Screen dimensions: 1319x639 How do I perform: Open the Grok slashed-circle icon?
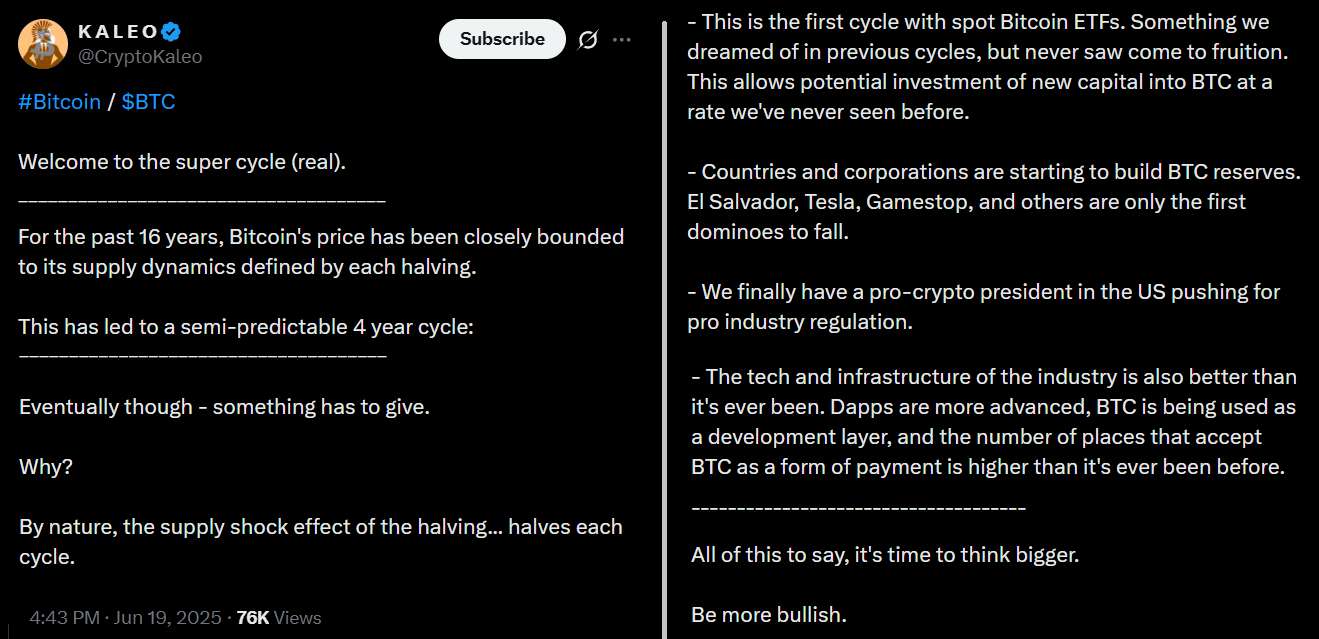pyautogui.click(x=588, y=39)
